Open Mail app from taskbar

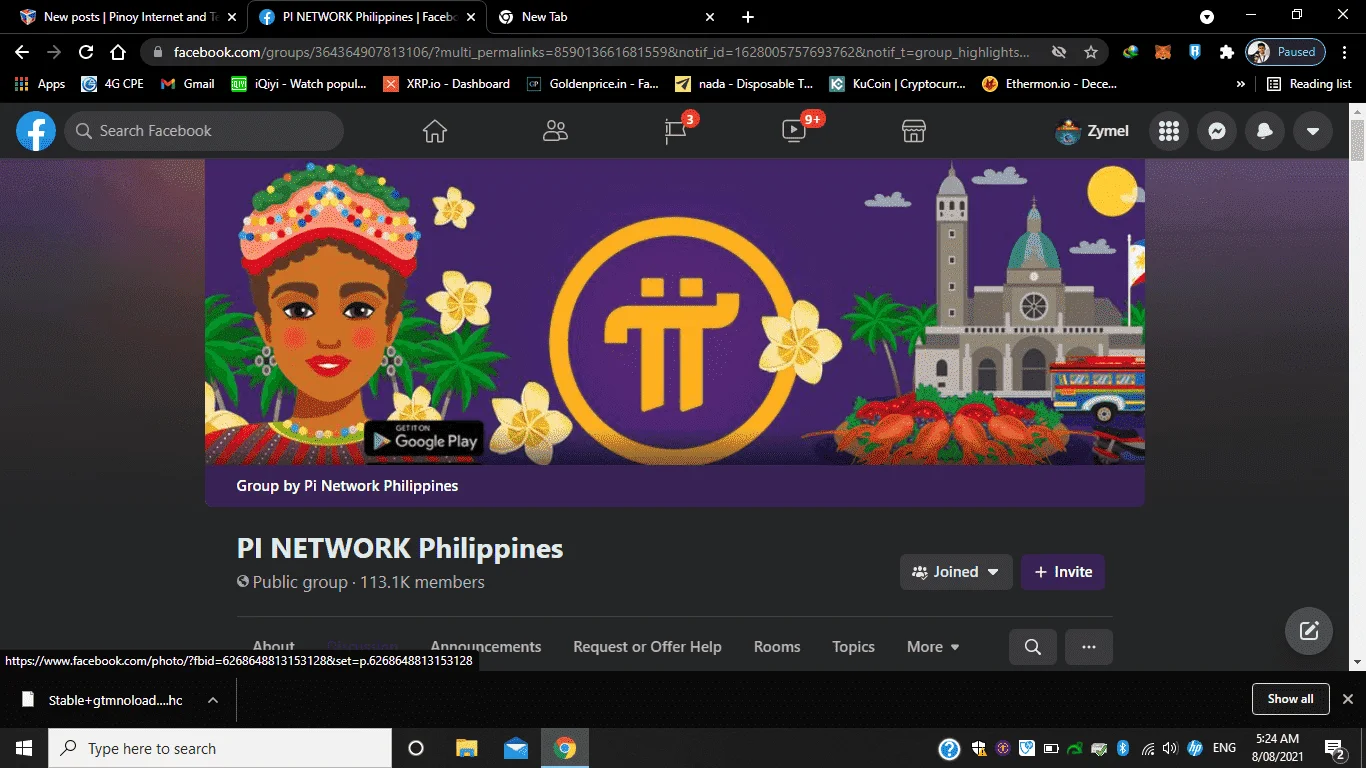pos(516,748)
